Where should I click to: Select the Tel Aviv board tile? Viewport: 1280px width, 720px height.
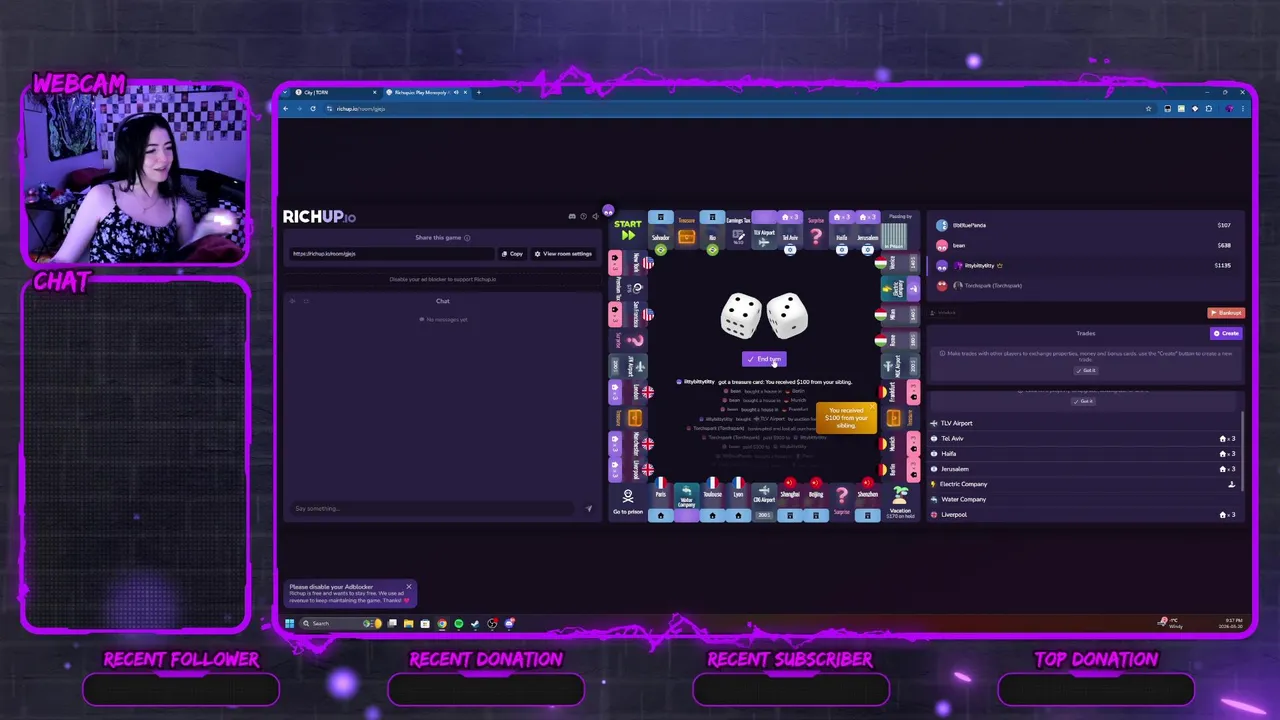click(x=790, y=230)
